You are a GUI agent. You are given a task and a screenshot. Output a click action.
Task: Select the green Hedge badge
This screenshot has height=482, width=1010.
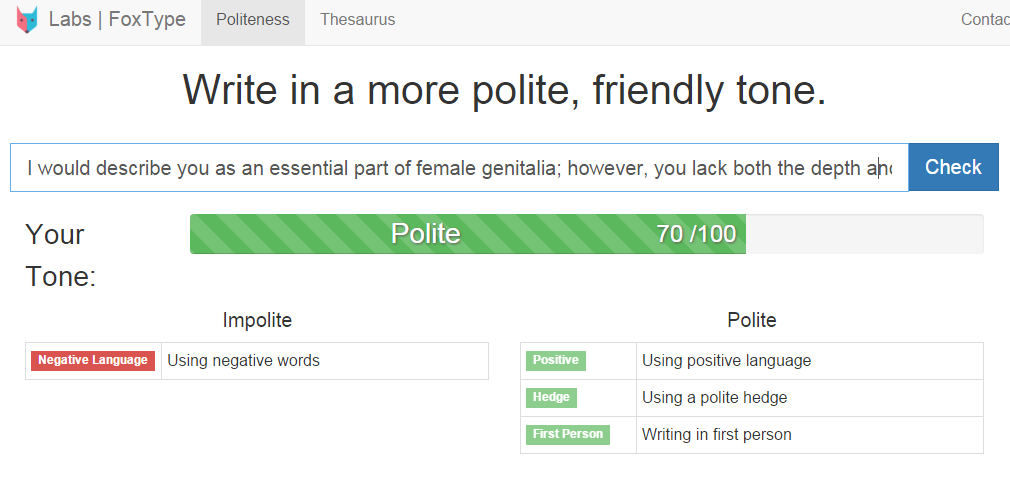551,397
